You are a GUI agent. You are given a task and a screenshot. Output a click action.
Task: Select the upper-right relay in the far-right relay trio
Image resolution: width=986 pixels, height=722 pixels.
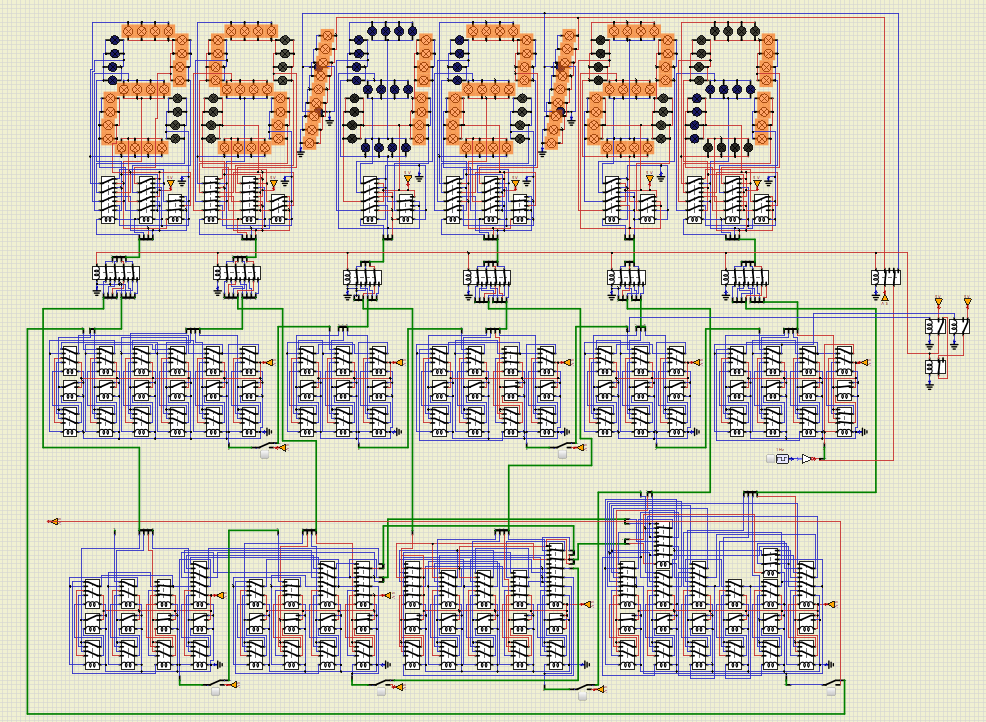pyautogui.click(x=960, y=327)
